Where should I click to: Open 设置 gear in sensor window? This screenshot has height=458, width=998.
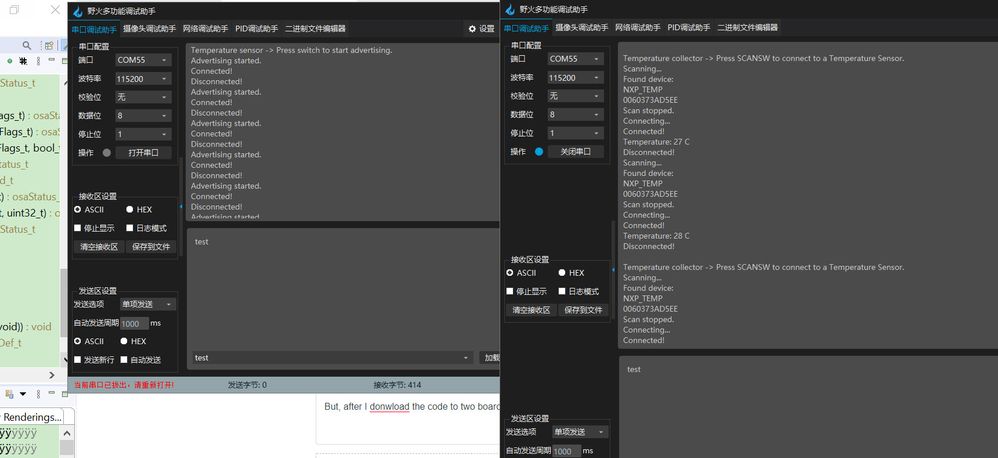[481, 29]
